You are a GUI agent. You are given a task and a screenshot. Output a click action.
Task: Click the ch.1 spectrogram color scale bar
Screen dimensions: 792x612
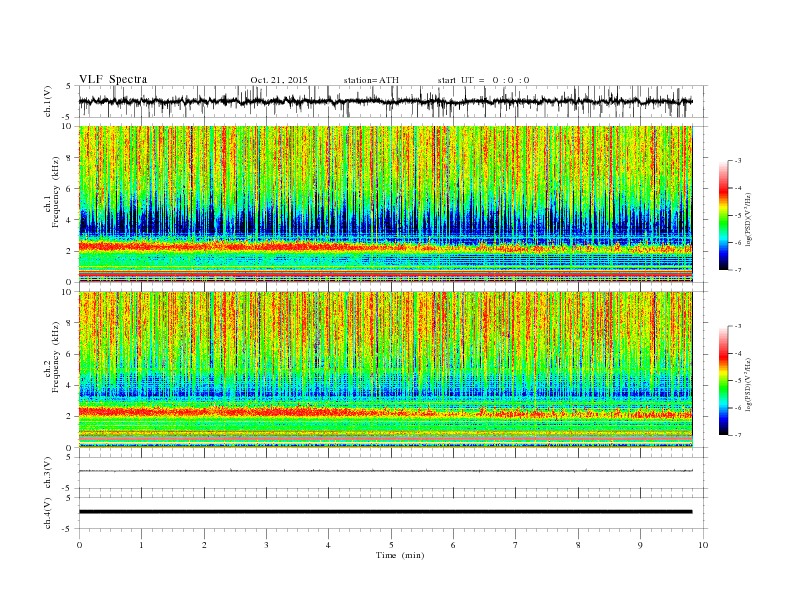[x=724, y=215]
